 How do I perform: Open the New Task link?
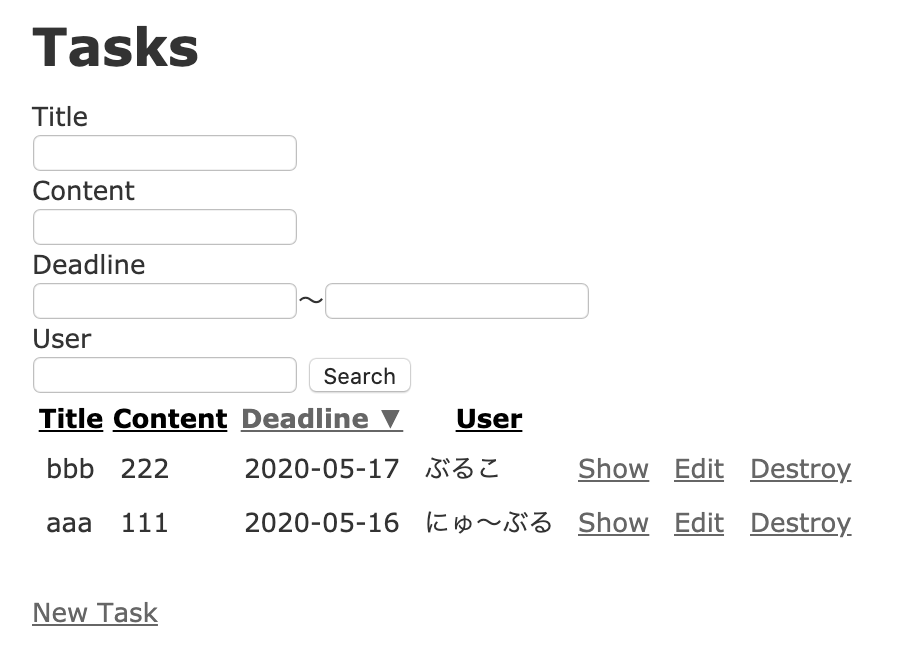95,613
